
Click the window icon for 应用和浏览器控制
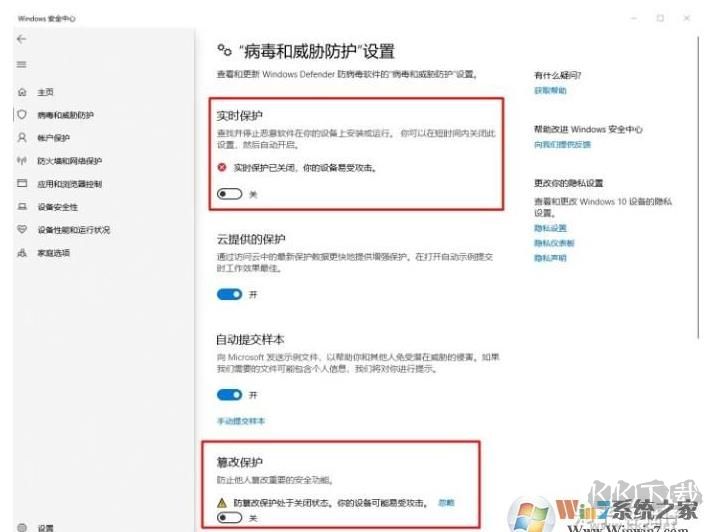(x=22, y=183)
